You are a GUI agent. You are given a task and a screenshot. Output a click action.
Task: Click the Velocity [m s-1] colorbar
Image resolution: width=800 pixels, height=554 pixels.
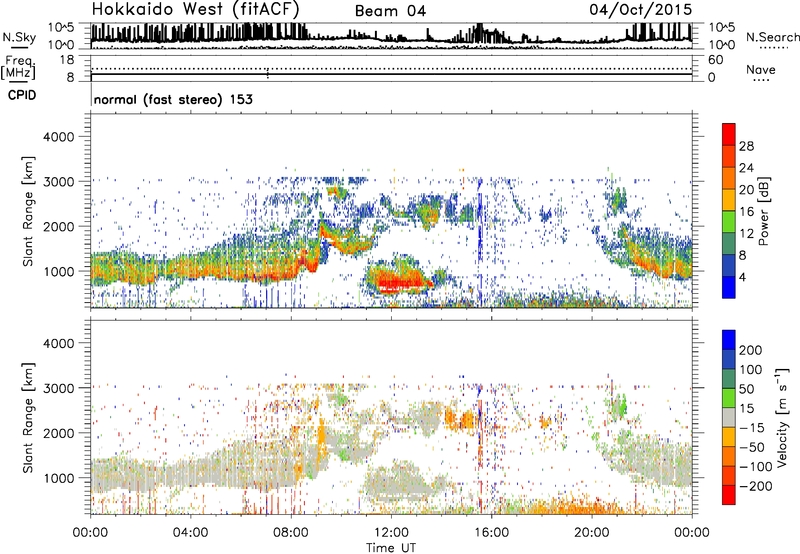[x=729, y=417]
